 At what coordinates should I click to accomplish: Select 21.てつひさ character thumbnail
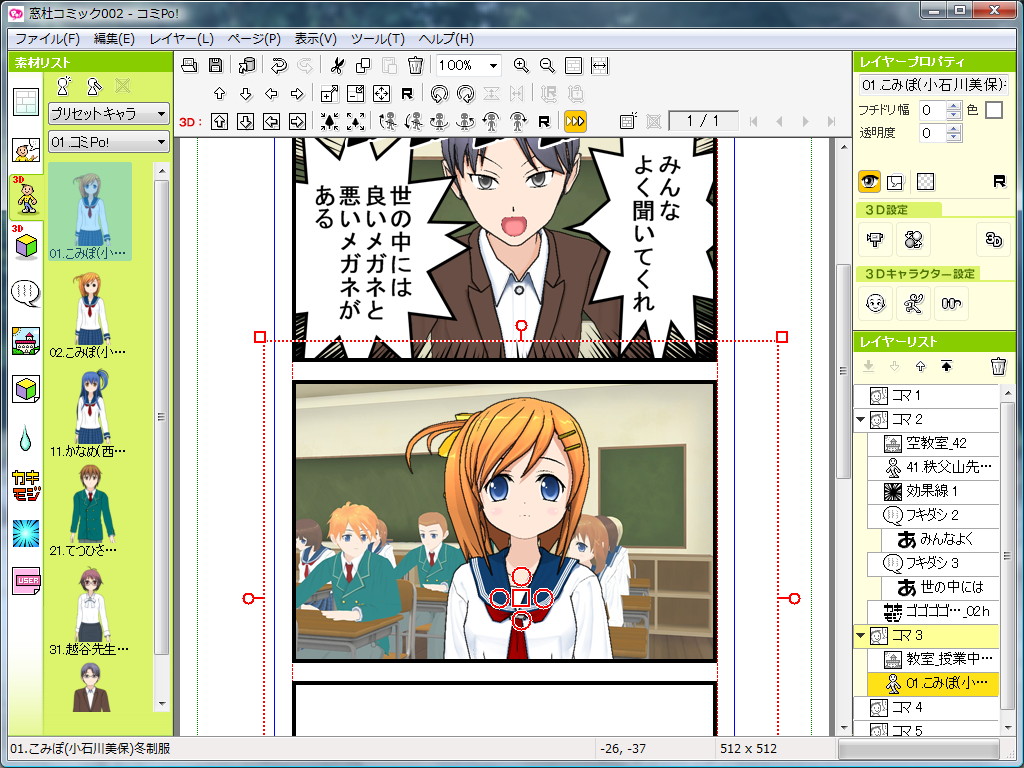[90, 511]
